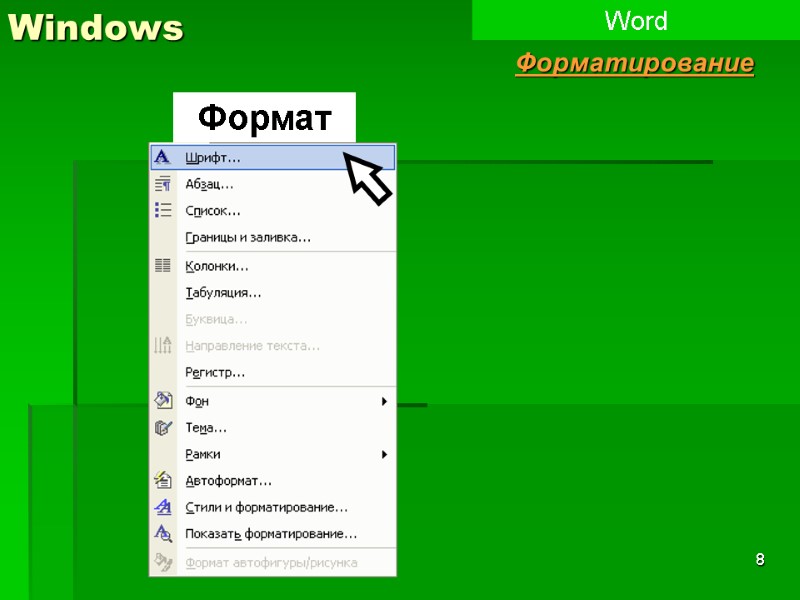Choose Границы и заливка... entry
This screenshot has width=800, height=600.
pyautogui.click(x=272, y=237)
